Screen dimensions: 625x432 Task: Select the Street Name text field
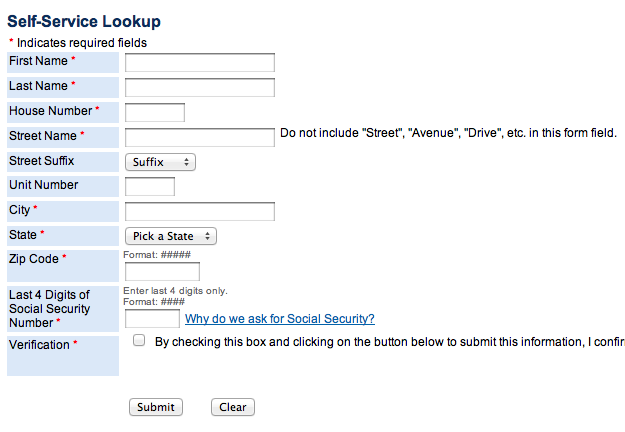click(x=199, y=137)
